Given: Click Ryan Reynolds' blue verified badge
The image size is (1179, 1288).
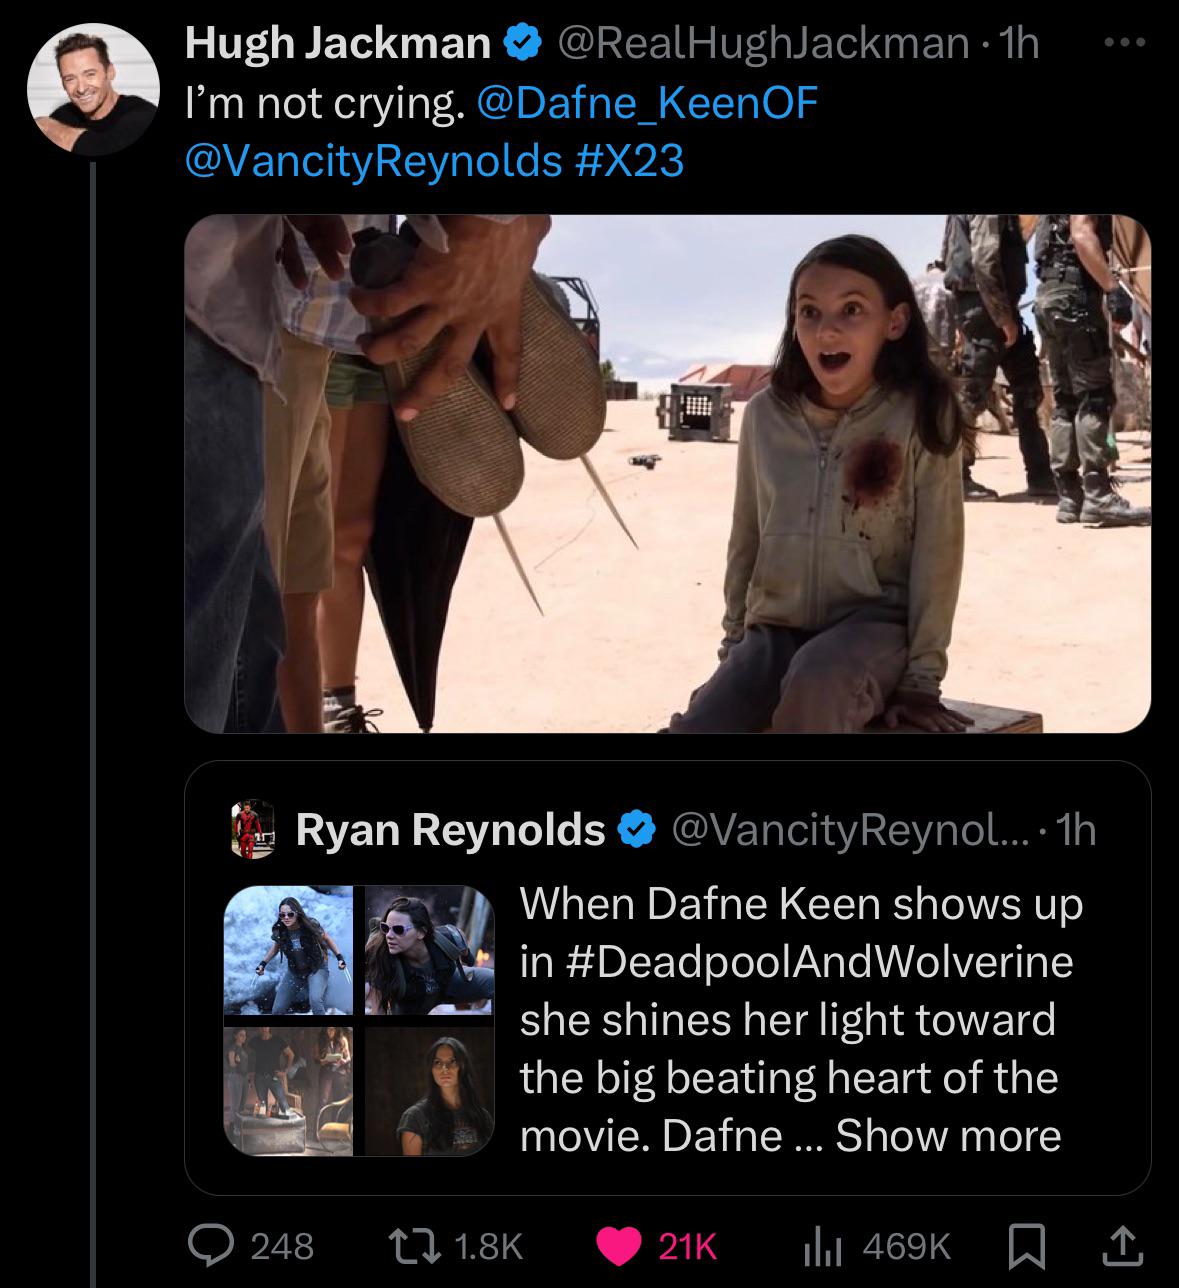Looking at the screenshot, I should tap(637, 829).
